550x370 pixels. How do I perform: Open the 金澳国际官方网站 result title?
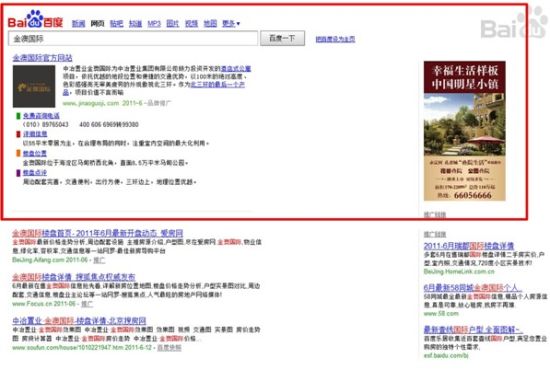tap(42, 58)
